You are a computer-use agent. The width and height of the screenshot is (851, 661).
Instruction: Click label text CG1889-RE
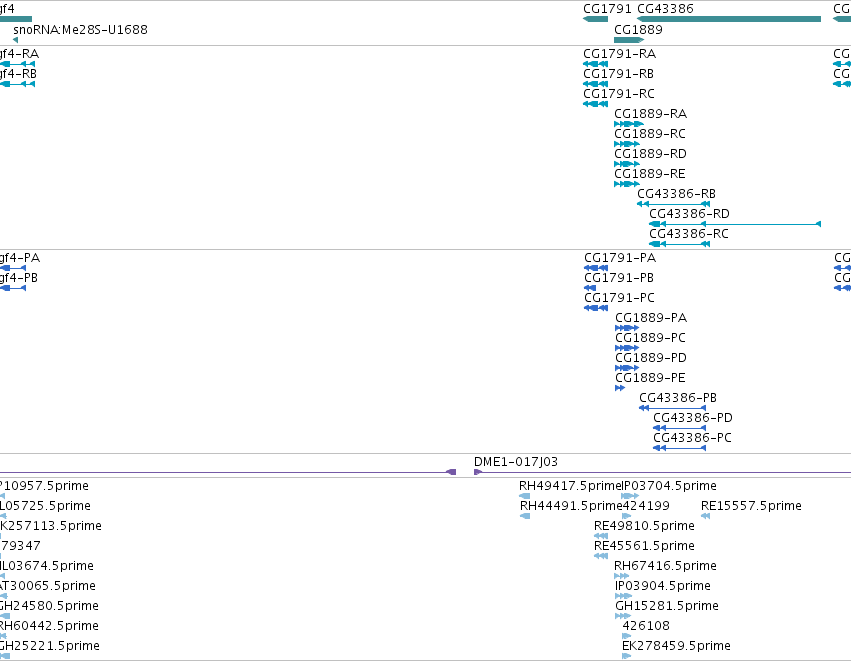point(650,174)
